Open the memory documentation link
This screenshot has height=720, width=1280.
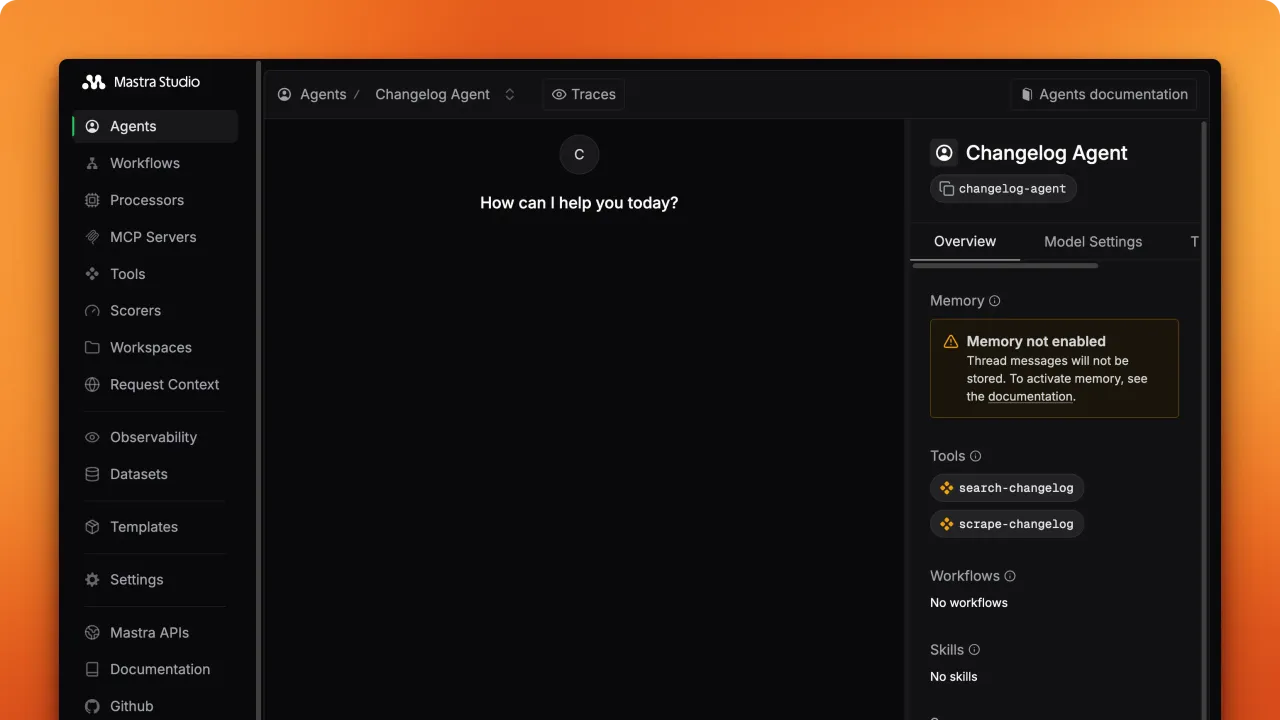[1030, 396]
